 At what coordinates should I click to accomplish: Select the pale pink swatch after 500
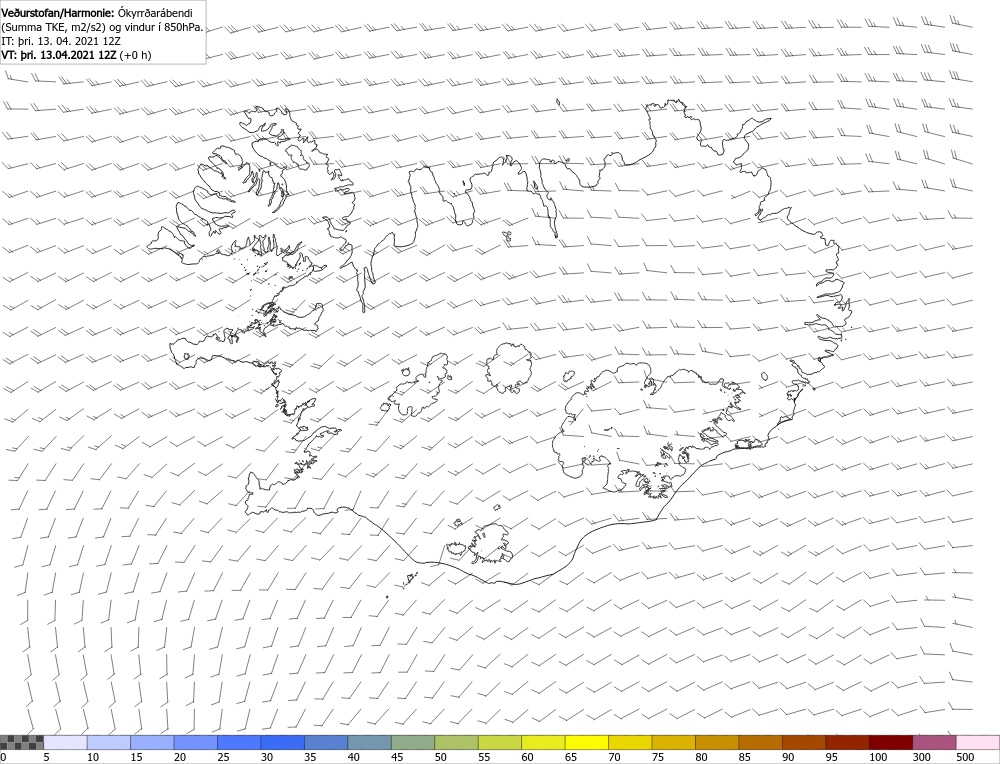[978, 742]
